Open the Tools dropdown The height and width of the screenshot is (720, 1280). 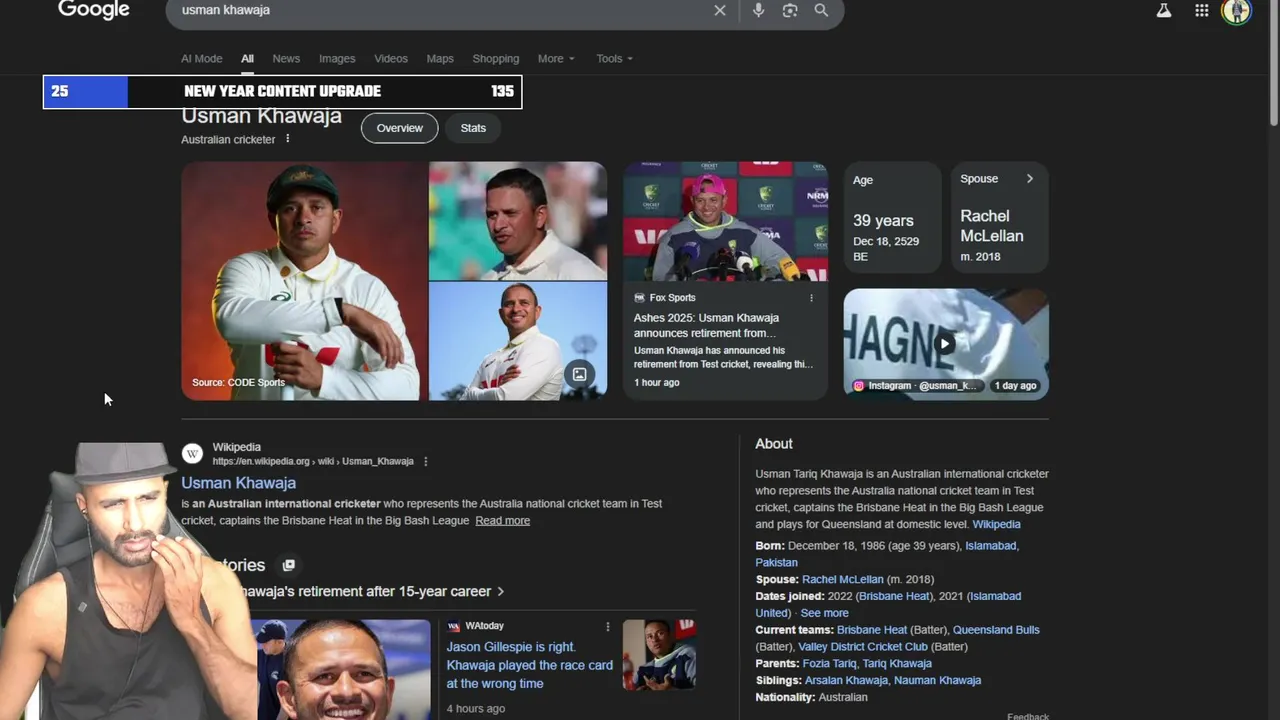coord(614,59)
